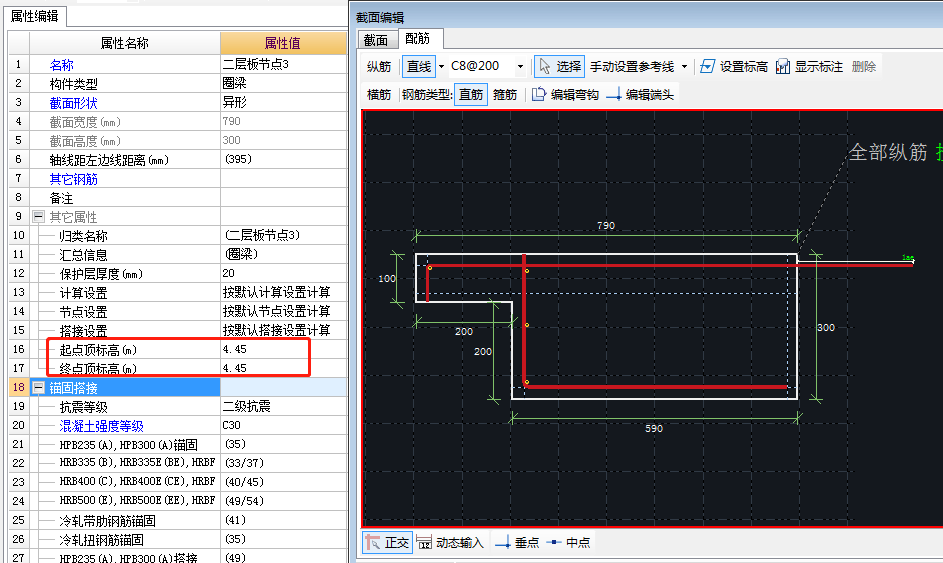Switch to the 配筋 tab
943x563 pixels.
[x=418, y=39]
